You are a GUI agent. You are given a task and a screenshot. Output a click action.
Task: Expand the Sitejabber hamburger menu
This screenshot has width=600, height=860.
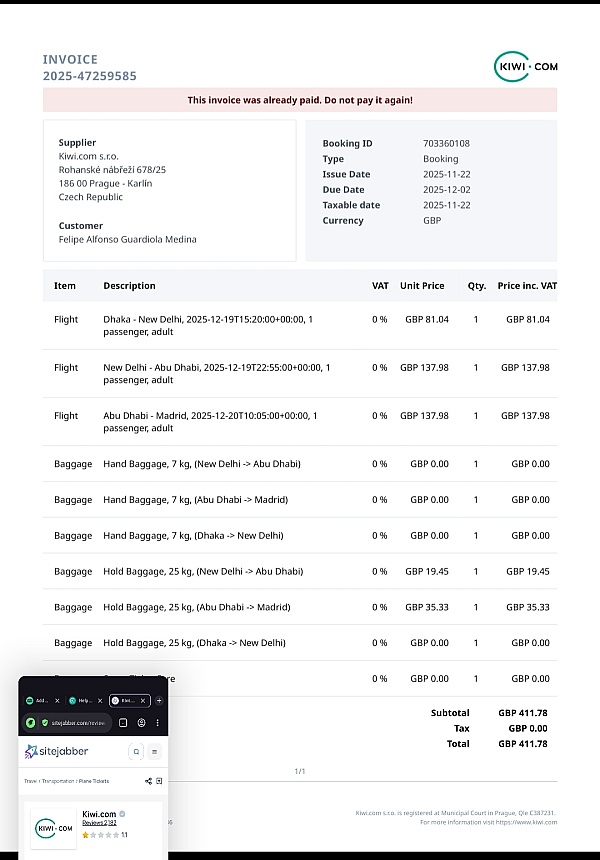point(154,751)
